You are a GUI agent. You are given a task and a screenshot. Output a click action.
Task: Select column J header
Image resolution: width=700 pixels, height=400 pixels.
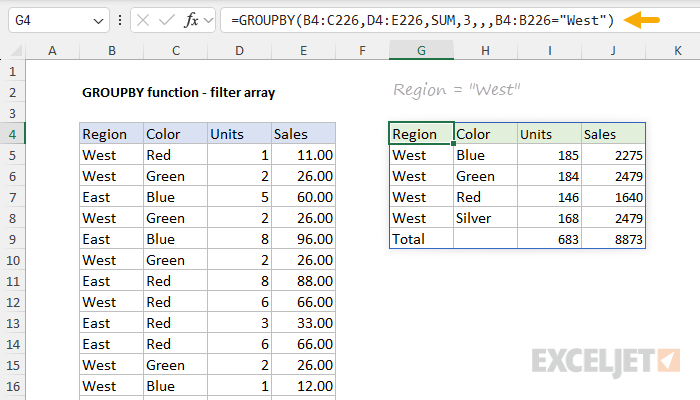[613, 51]
